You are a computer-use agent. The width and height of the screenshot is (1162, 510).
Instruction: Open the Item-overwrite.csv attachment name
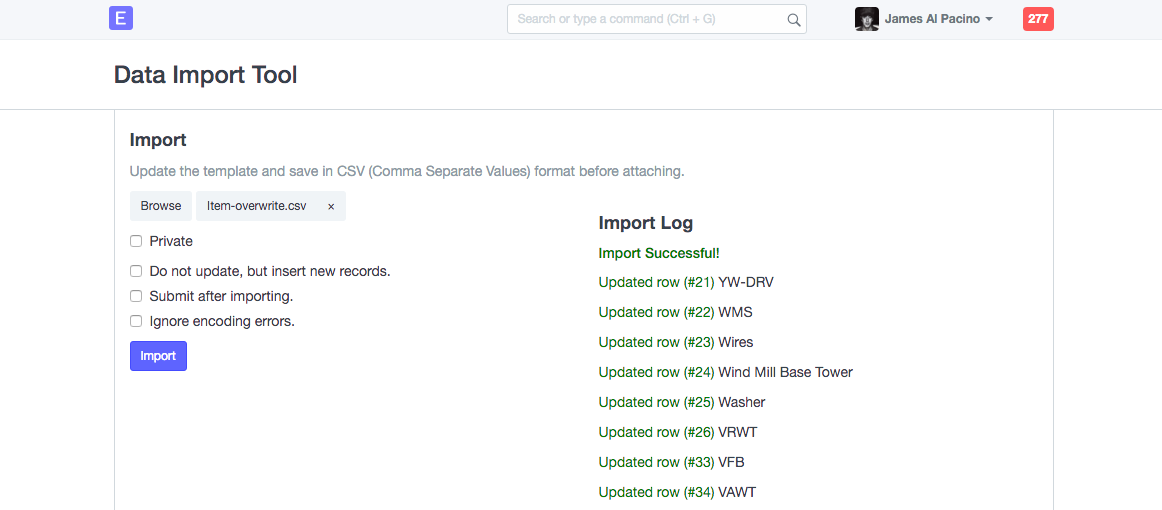(x=256, y=206)
